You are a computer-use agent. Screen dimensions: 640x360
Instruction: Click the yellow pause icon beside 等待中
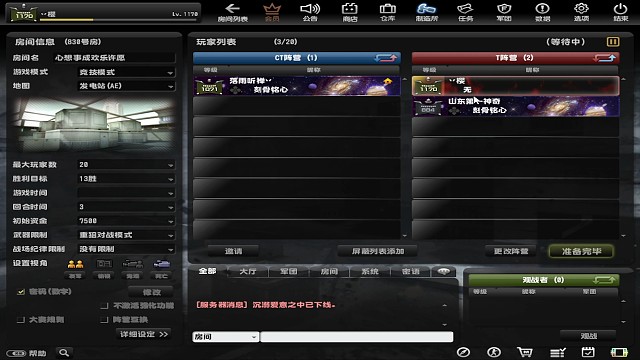click(613, 42)
